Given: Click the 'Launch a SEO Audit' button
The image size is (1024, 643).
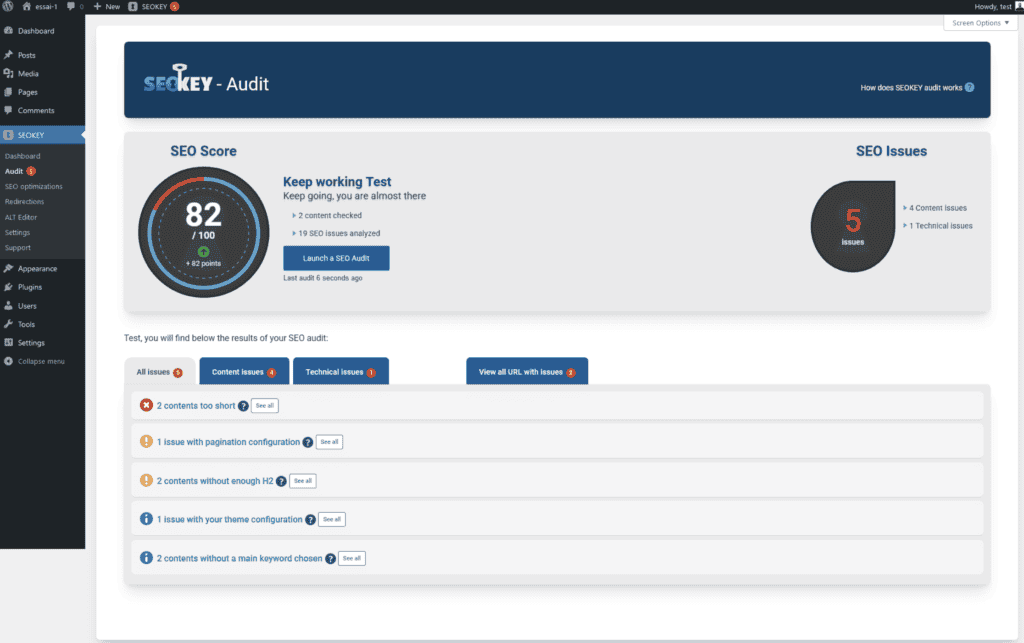Looking at the screenshot, I should point(336,258).
